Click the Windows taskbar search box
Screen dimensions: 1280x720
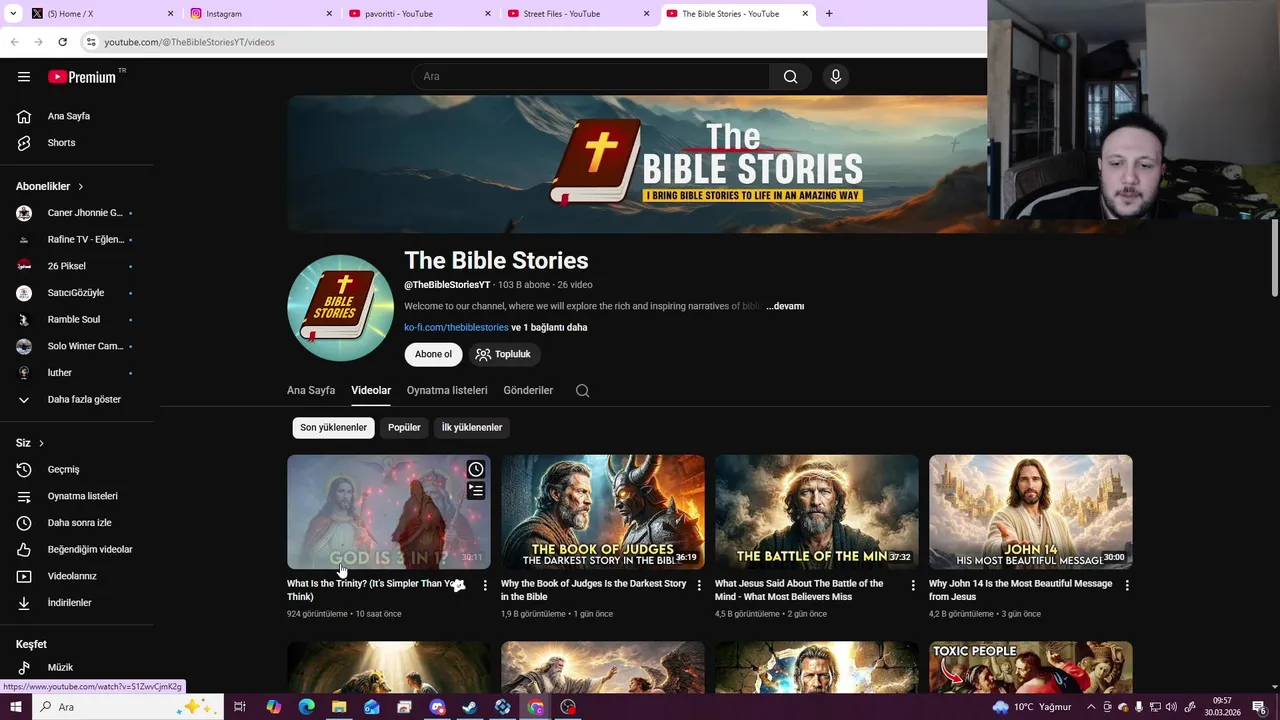pyautogui.click(x=128, y=707)
